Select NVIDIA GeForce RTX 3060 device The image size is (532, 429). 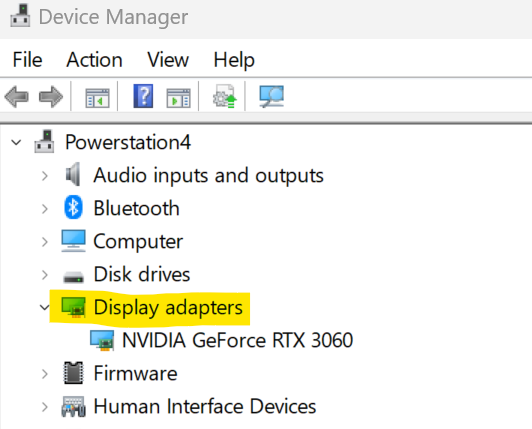[x=238, y=340]
